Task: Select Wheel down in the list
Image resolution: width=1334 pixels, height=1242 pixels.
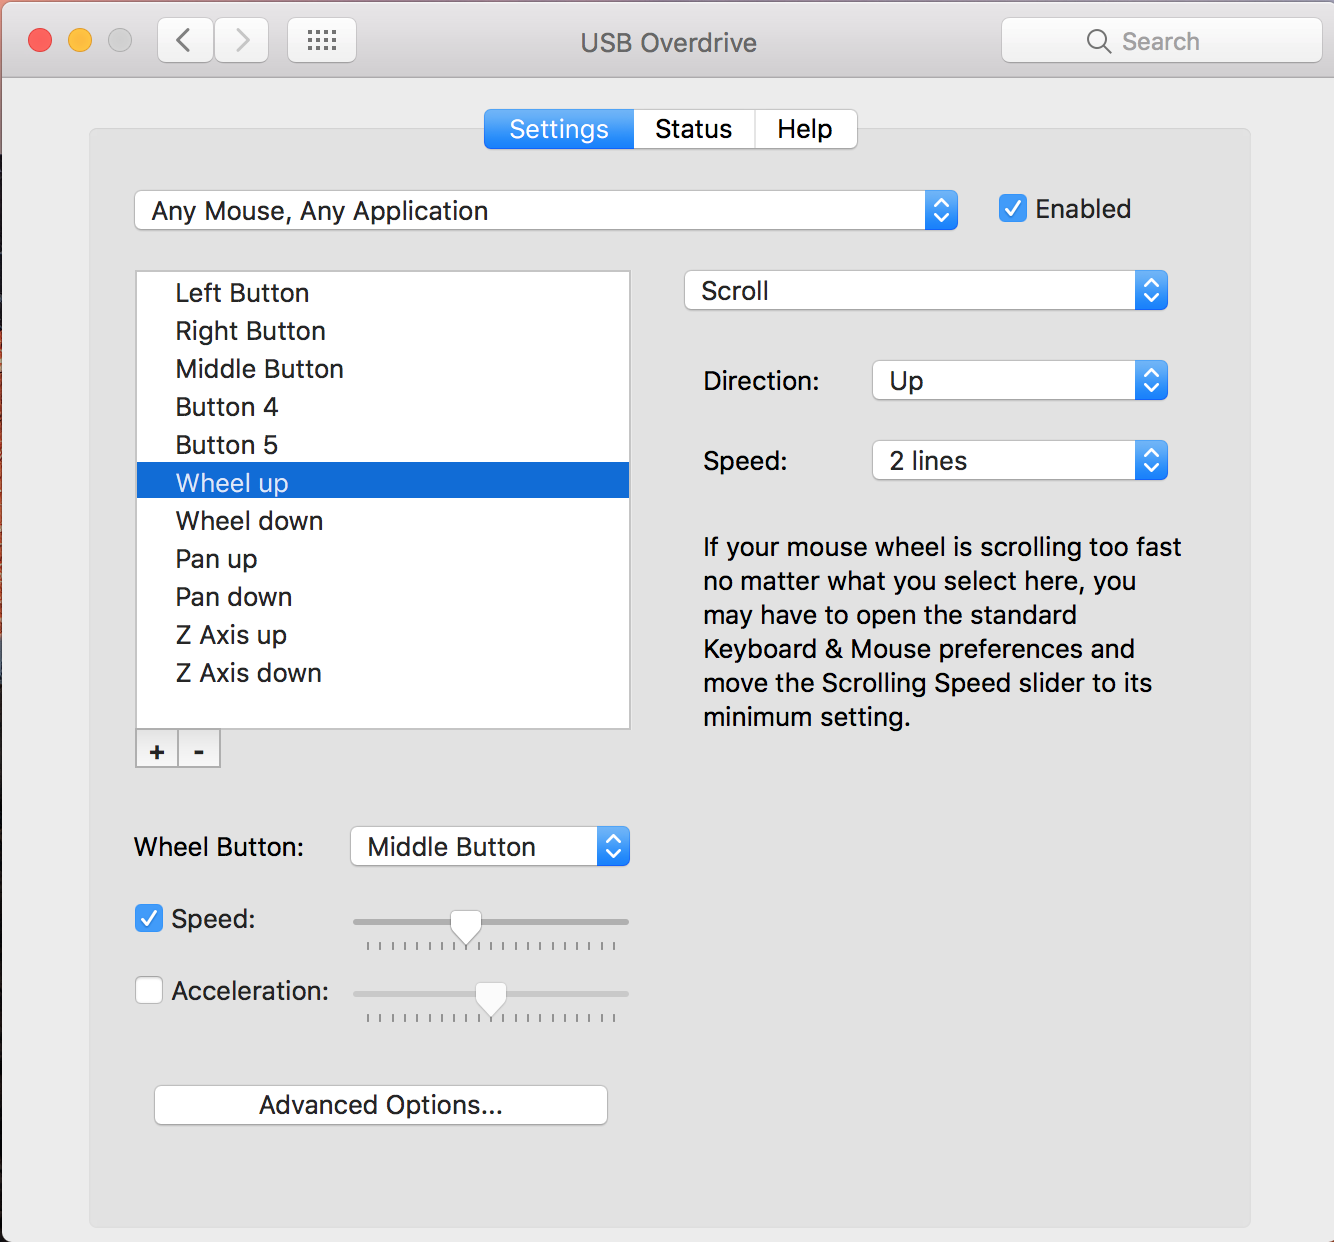Action: [383, 521]
